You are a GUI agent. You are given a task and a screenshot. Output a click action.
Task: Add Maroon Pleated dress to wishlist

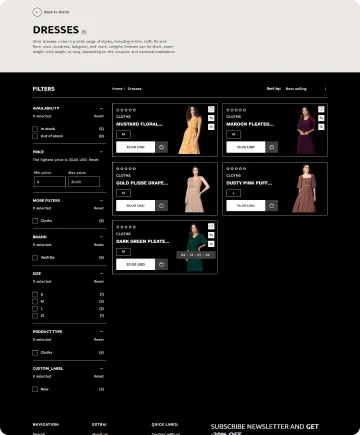(x=321, y=109)
